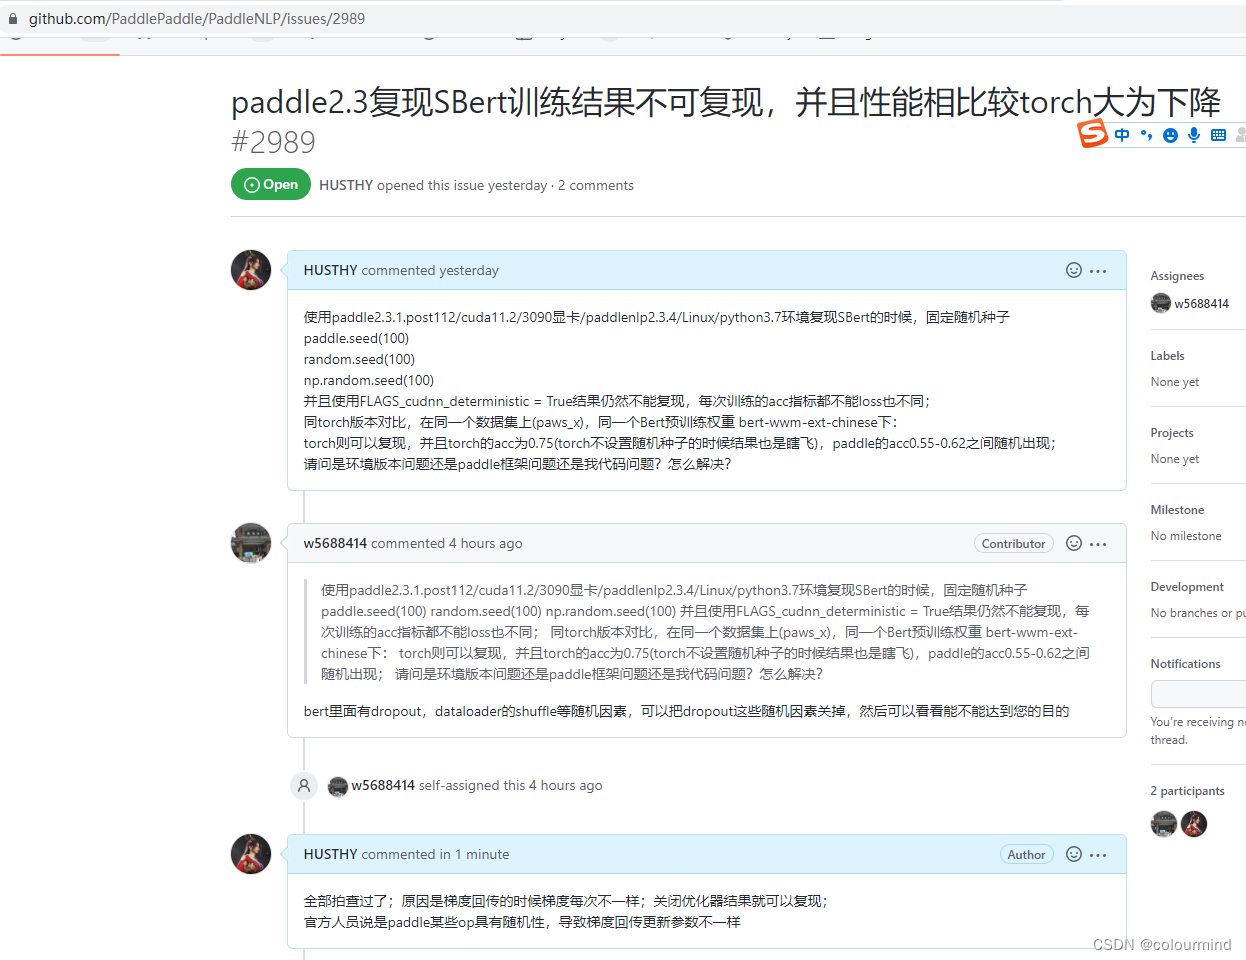Image resolution: width=1246 pixels, height=960 pixels.
Task: Open options menu on HUSTHY's first comment
Action: tap(1098, 271)
